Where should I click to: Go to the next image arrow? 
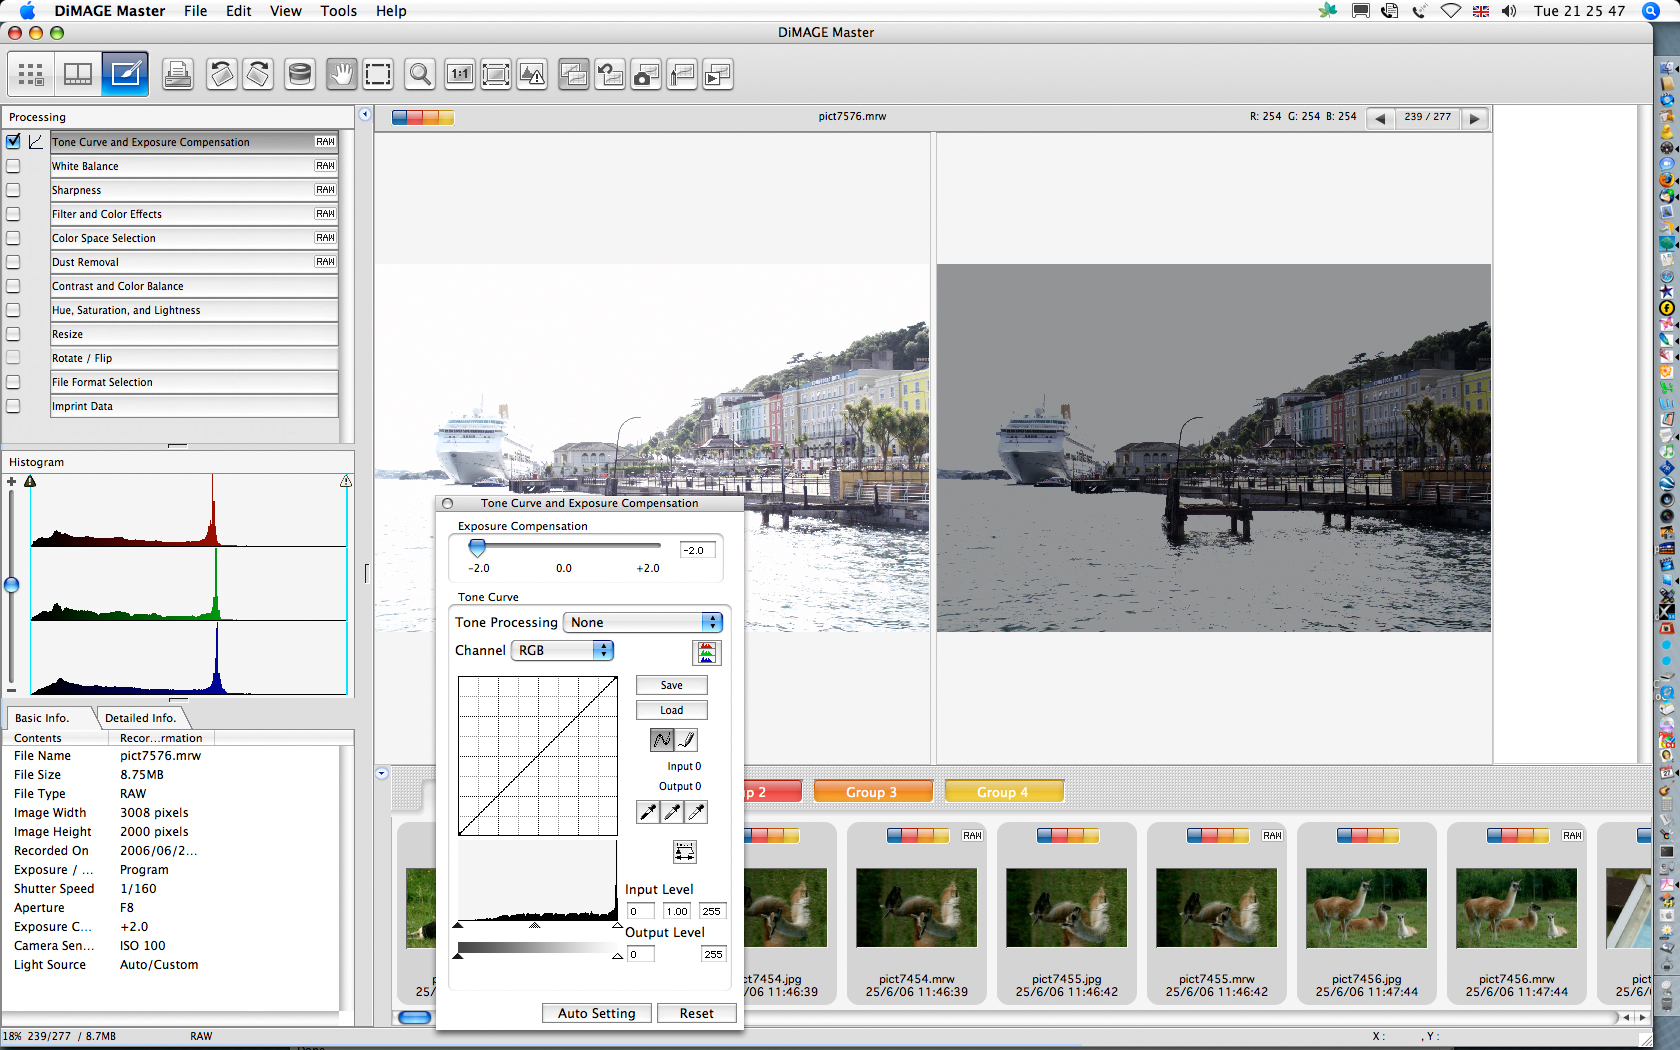(x=1474, y=118)
